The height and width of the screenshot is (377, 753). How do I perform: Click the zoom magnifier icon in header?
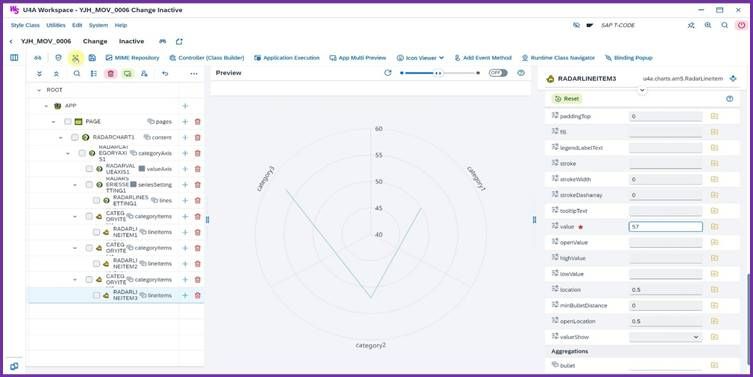708,25
